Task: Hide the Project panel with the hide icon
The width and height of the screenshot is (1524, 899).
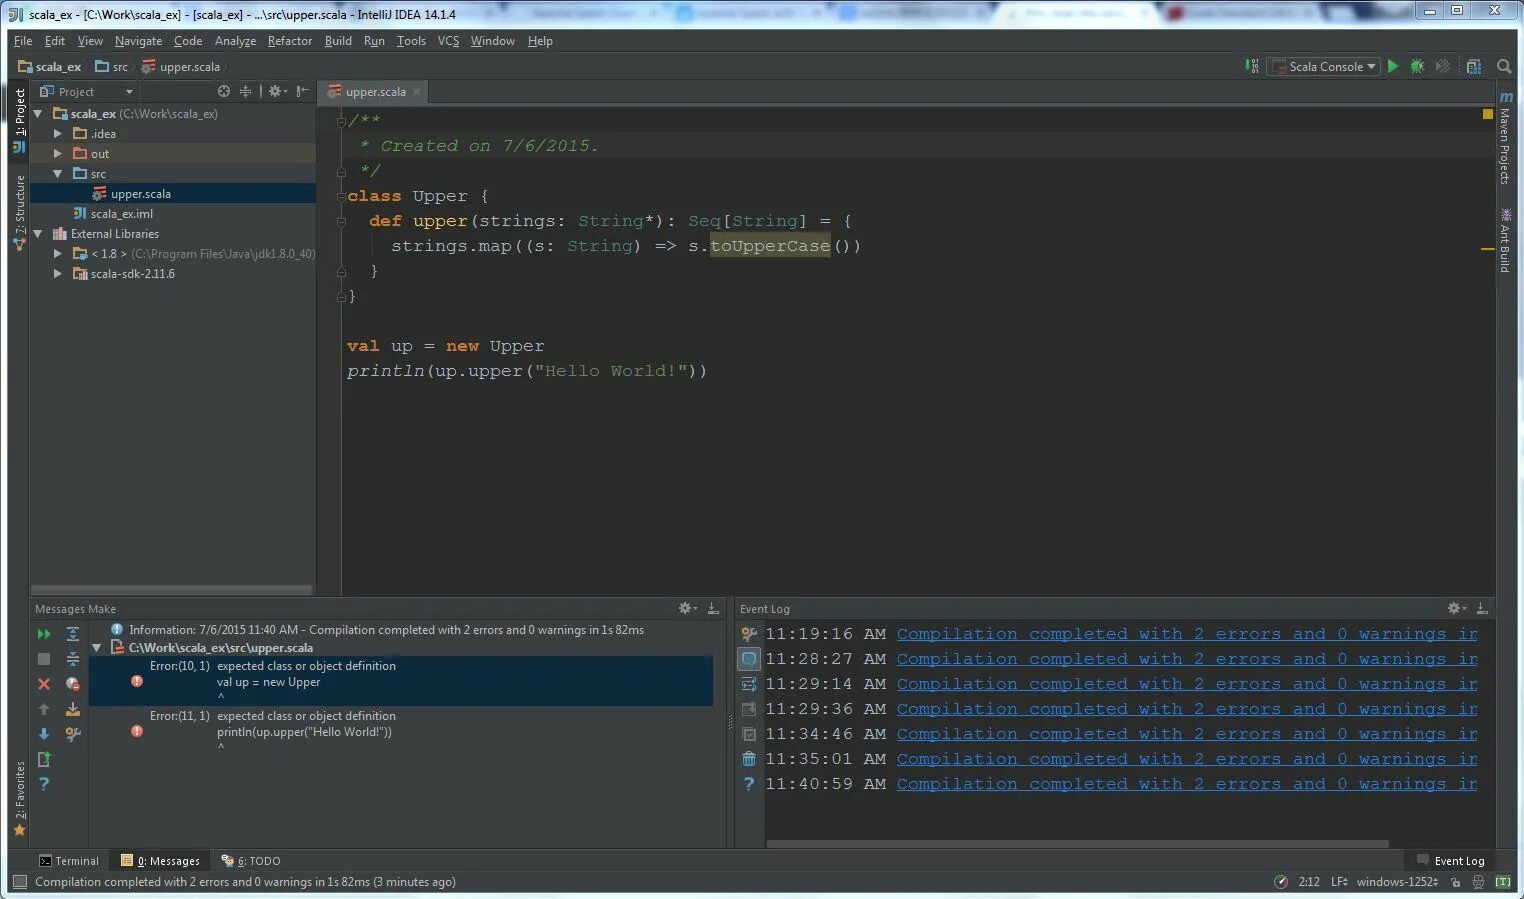Action: 302,91
